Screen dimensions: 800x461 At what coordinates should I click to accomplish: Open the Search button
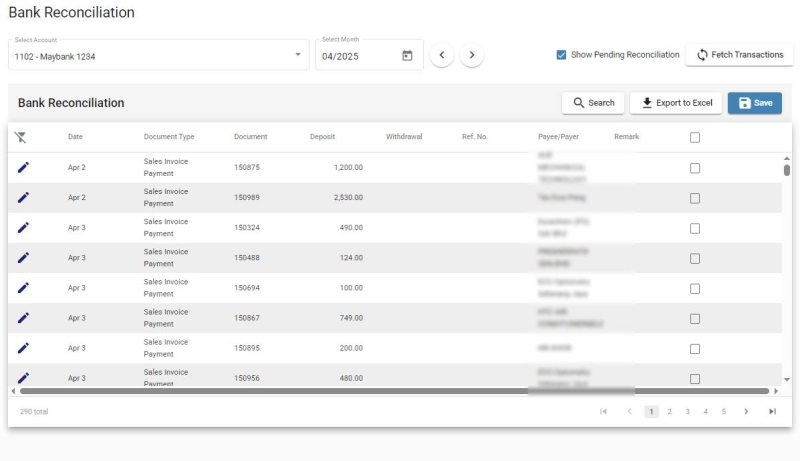[593, 103]
